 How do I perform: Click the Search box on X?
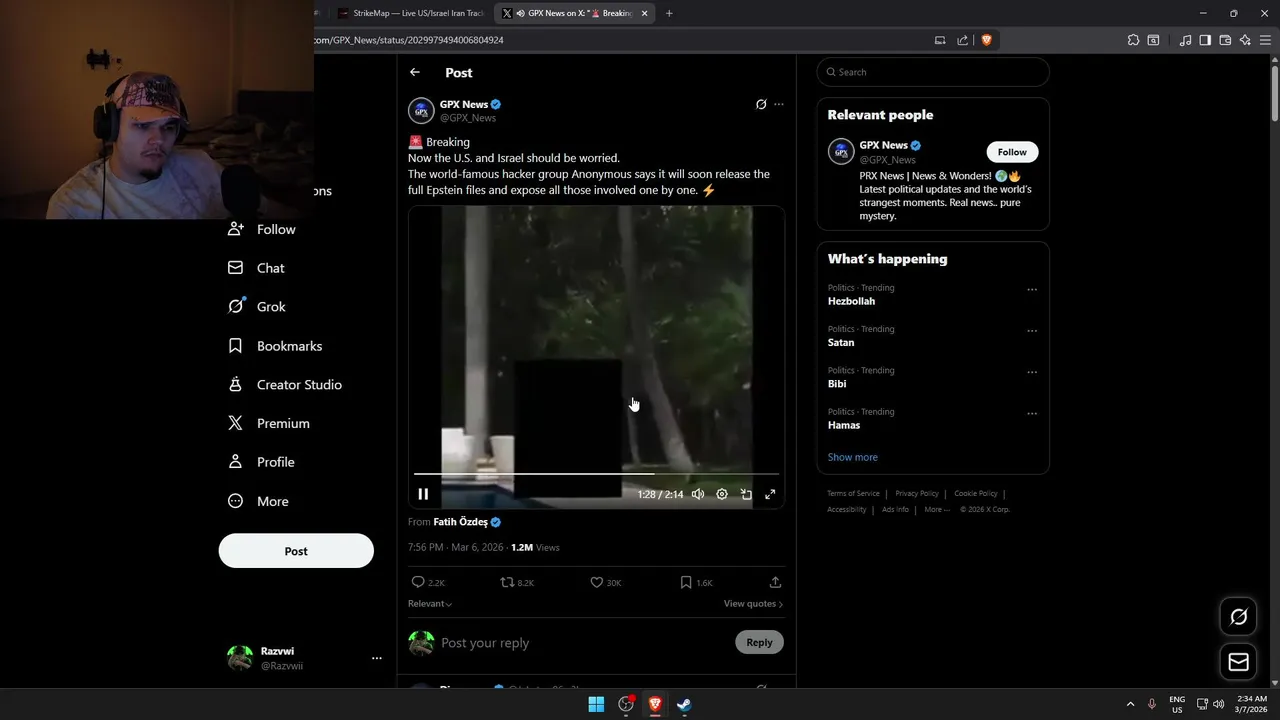pos(933,72)
